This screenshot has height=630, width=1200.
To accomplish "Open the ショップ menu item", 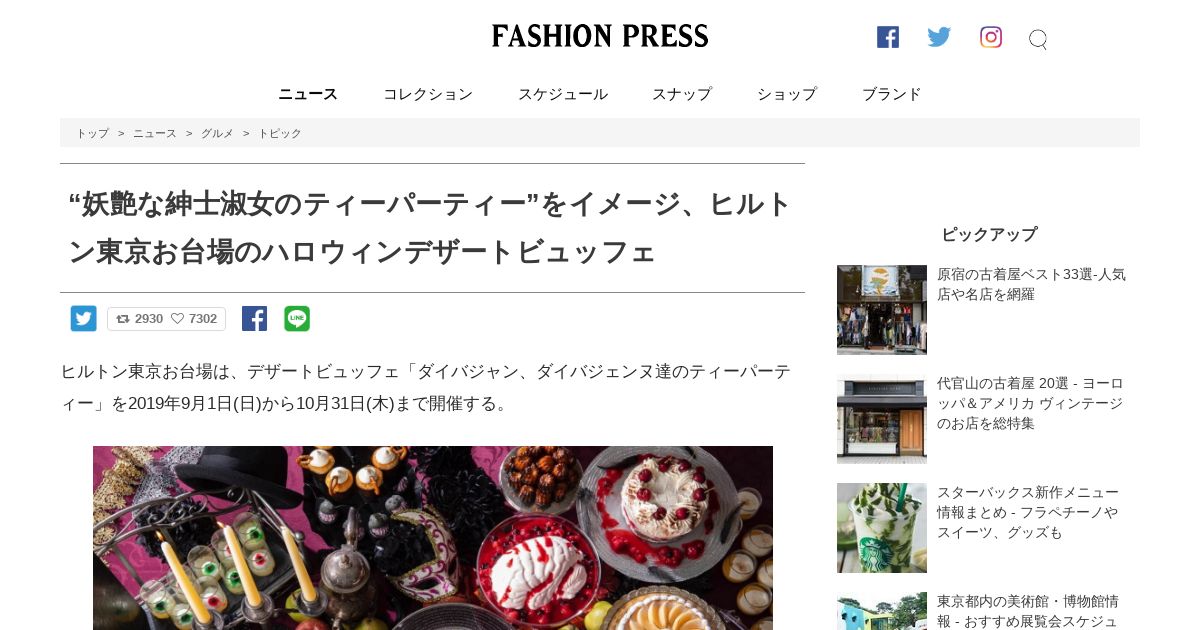I will 787,94.
